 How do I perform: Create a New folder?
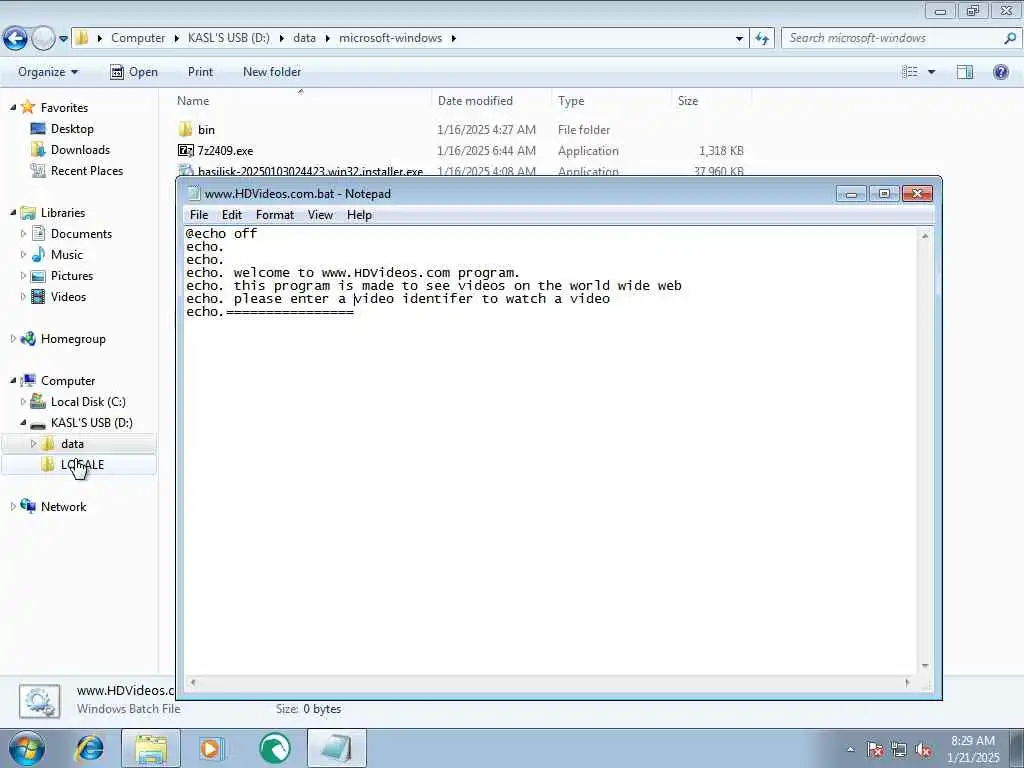(x=272, y=72)
